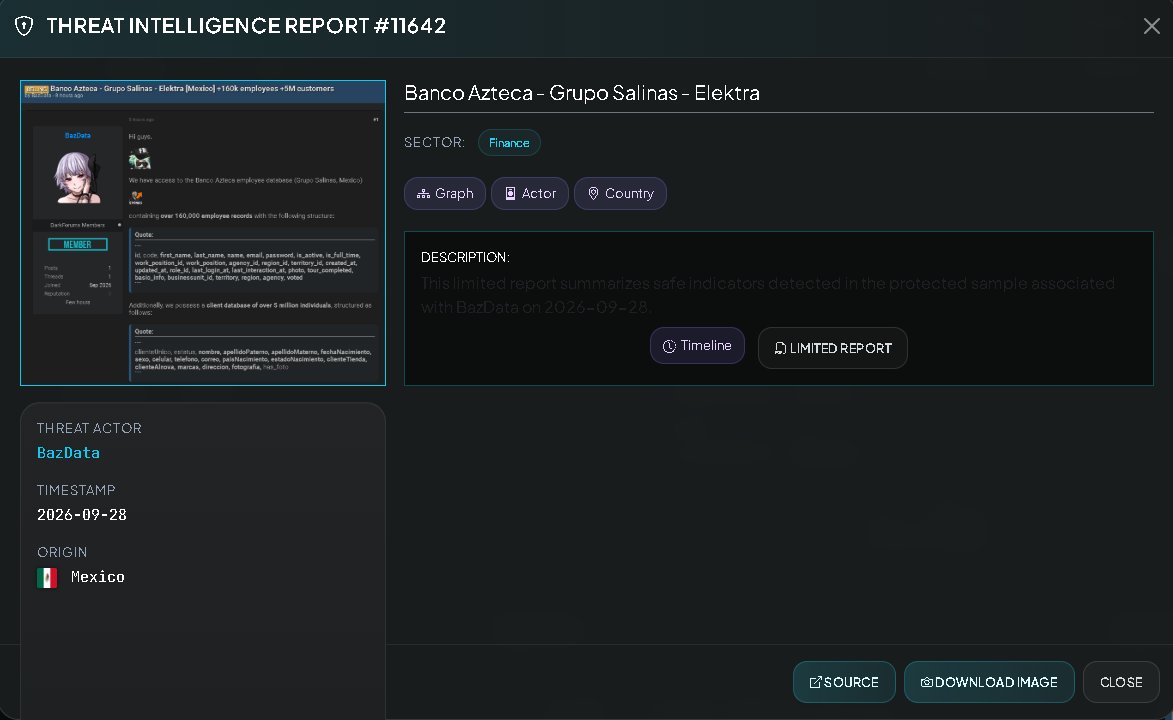The image size is (1173, 720).
Task: Click the document icon on LIMITED REPORT
Action: [x=780, y=348]
